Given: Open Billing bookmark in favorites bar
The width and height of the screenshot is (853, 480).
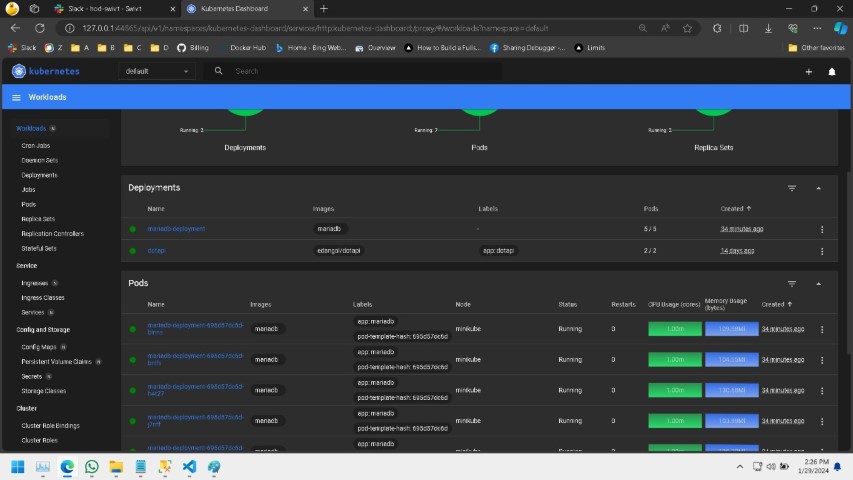Looking at the screenshot, I should click(193, 48).
